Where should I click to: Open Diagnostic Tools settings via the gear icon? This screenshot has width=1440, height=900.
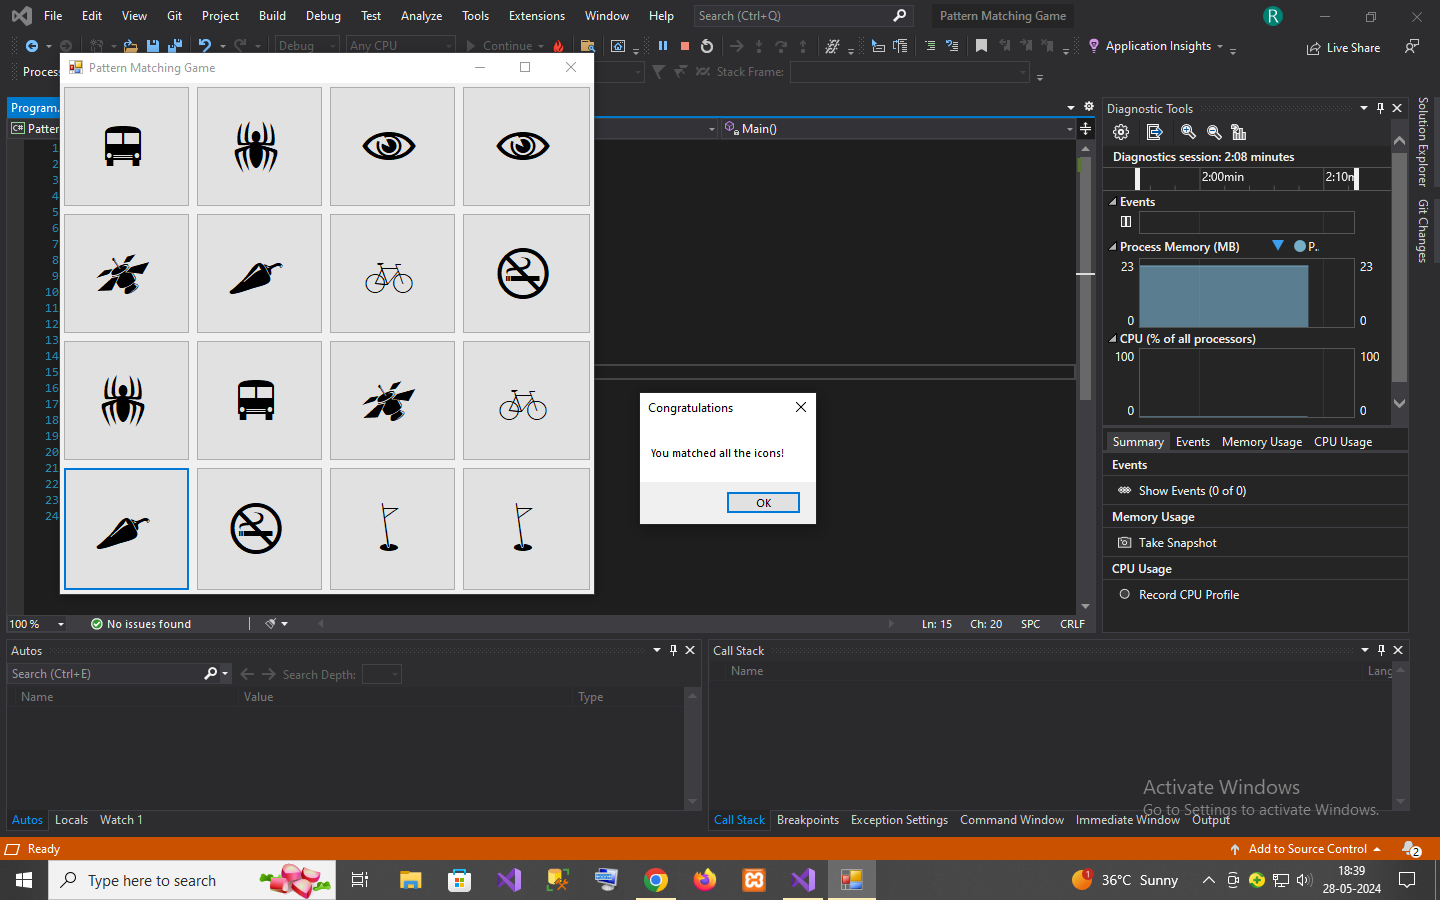(1120, 131)
